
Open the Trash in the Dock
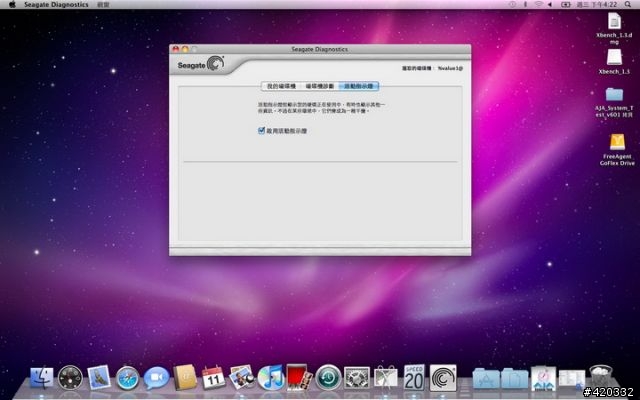[601, 377]
